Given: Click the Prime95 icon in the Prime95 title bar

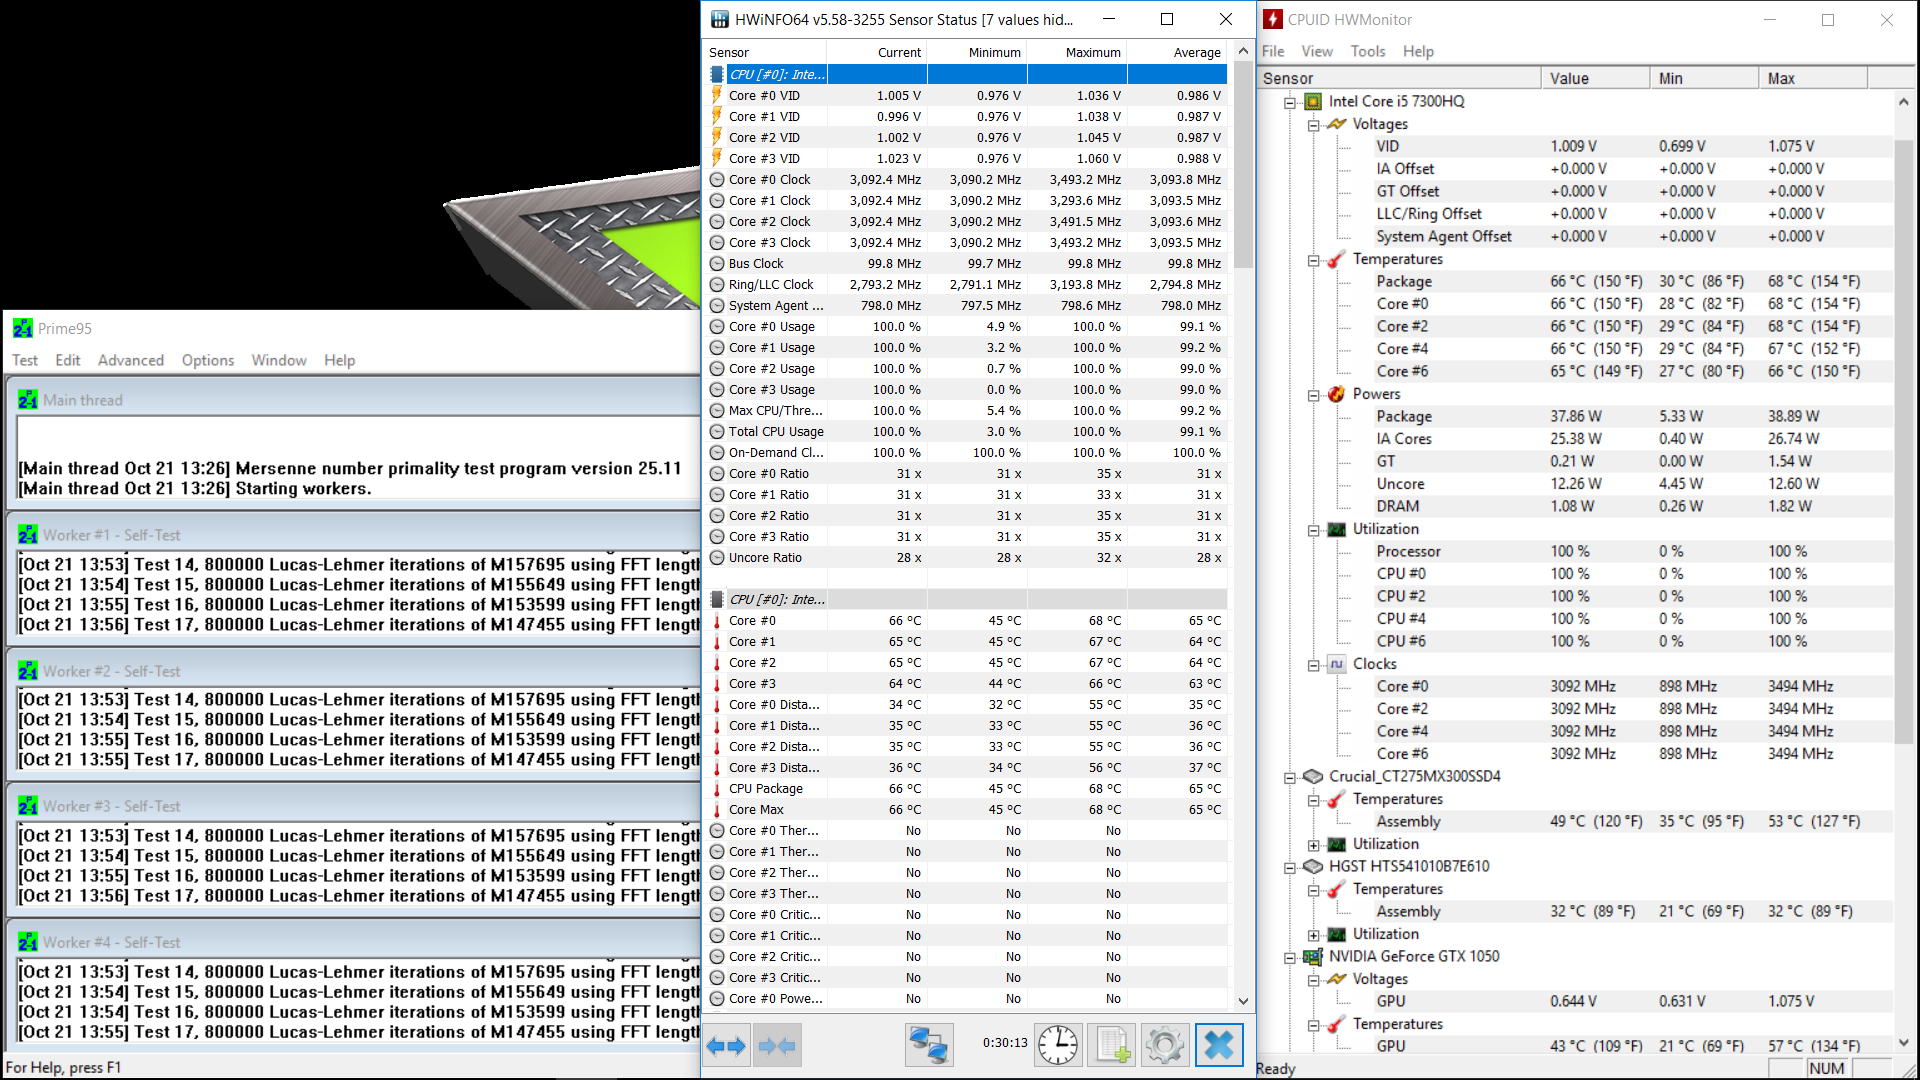Looking at the screenshot, I should 23,328.
